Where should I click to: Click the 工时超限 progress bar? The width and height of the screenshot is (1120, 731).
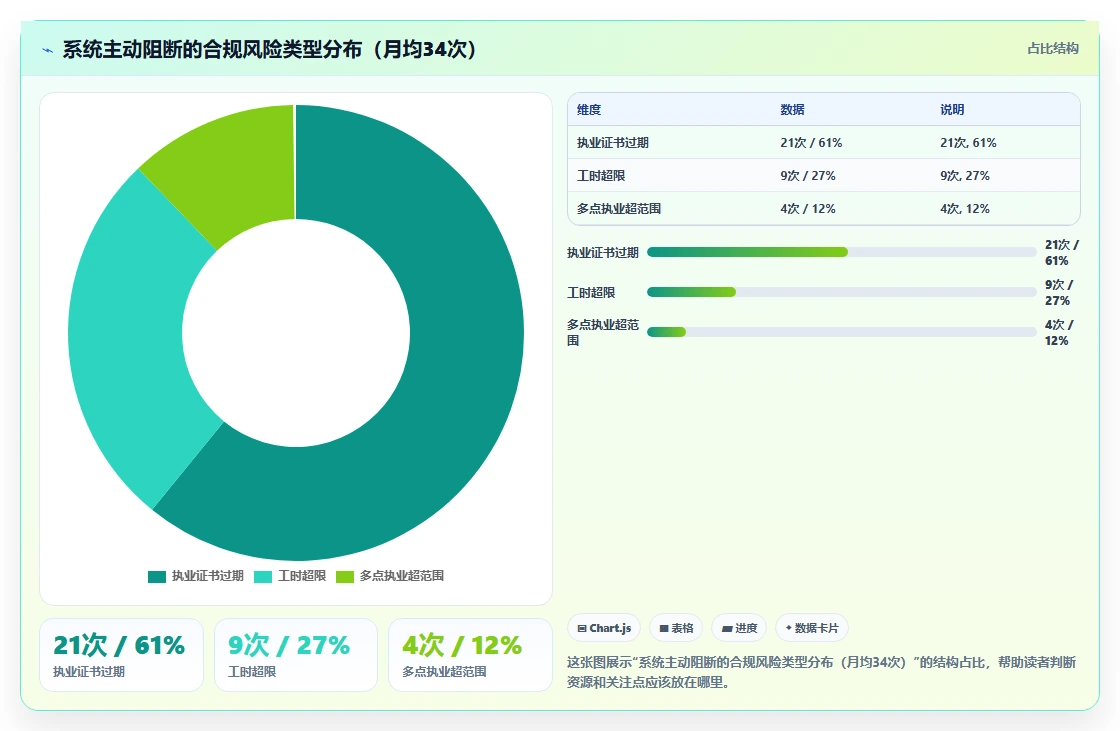(841, 292)
